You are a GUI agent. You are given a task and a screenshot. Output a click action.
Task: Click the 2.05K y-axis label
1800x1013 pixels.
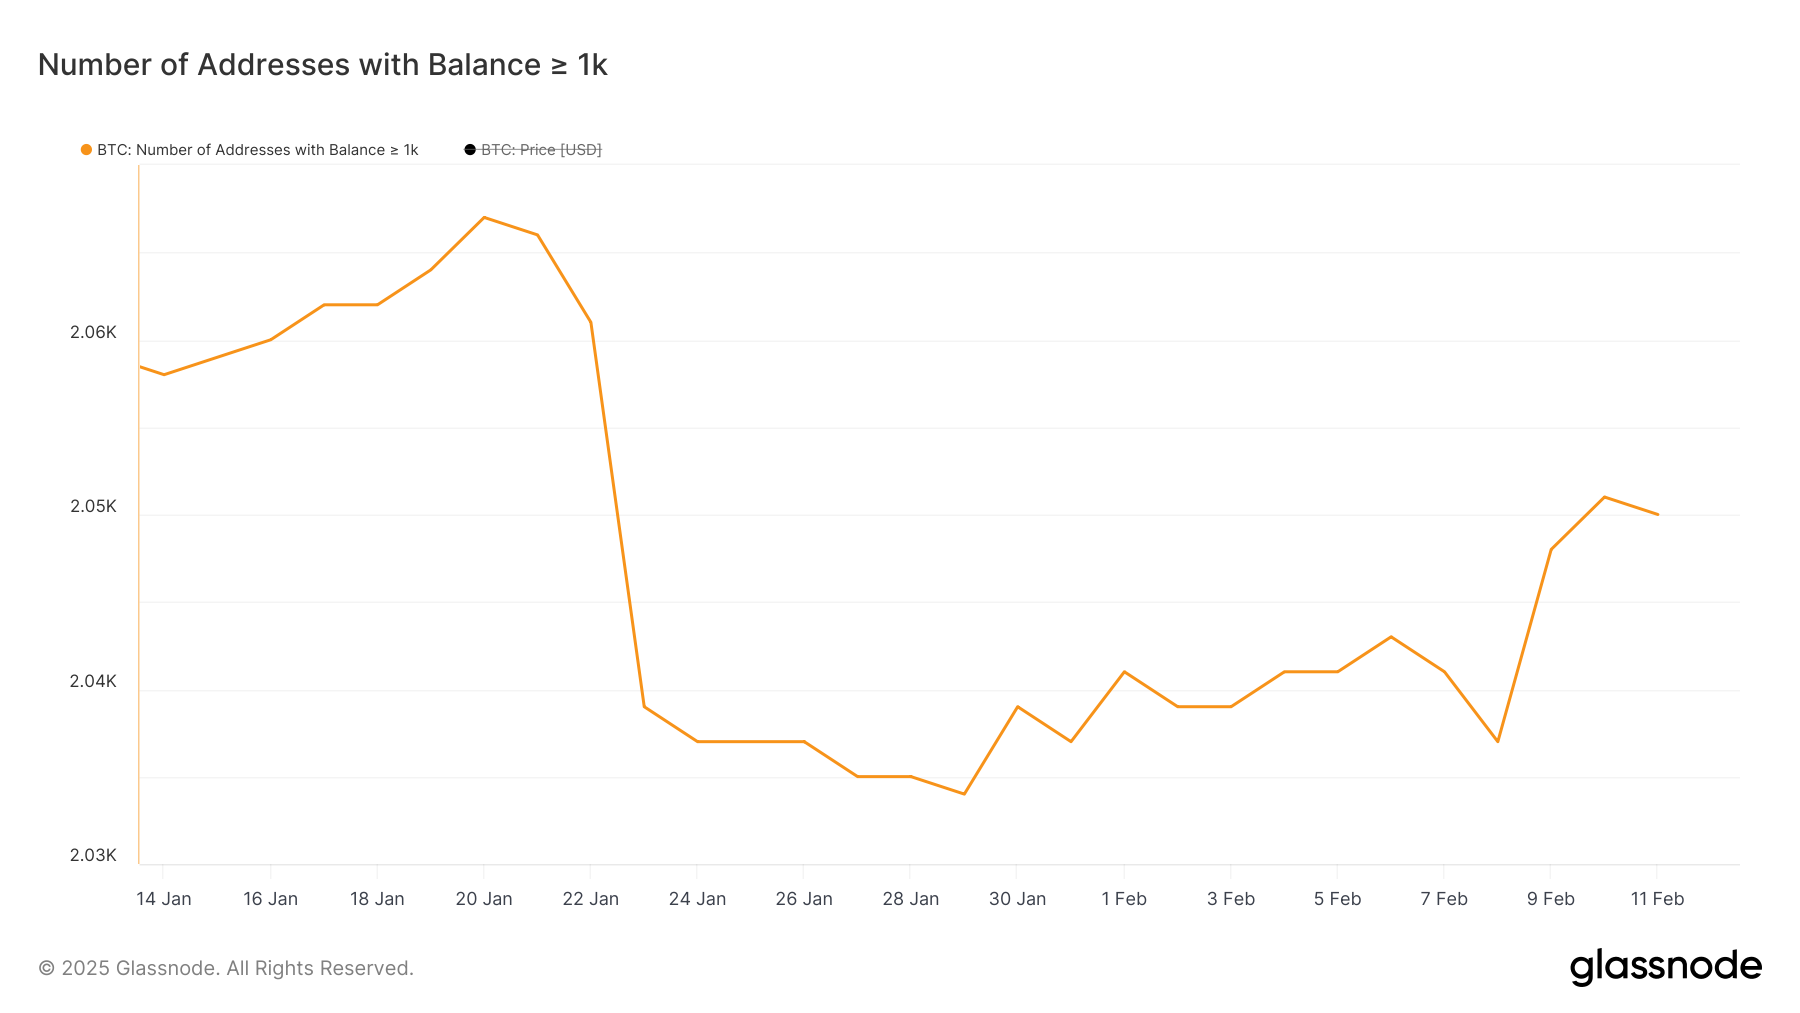tap(93, 506)
